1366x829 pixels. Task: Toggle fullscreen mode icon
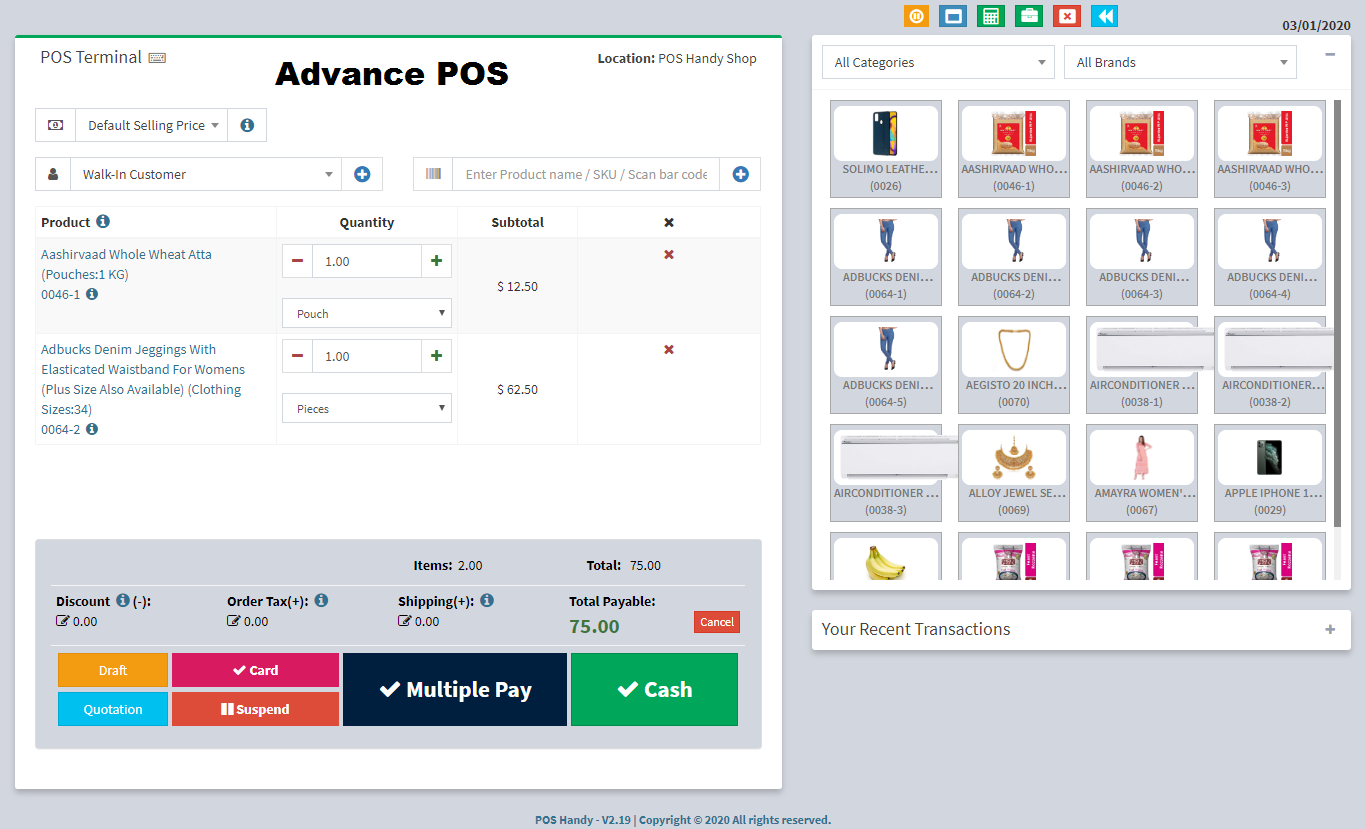[x=953, y=16]
